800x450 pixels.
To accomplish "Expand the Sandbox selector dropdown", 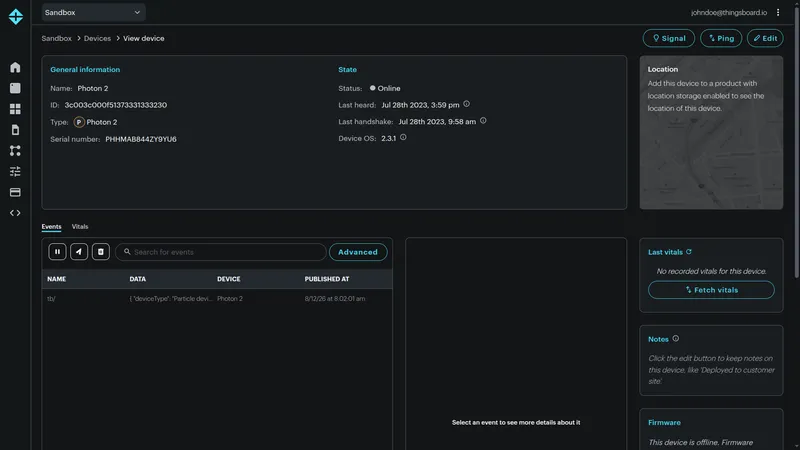I will (93, 12).
